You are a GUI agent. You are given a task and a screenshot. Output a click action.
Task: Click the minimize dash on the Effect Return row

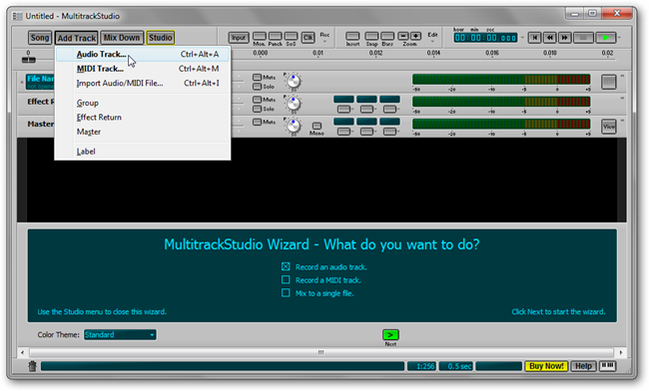coord(622,98)
